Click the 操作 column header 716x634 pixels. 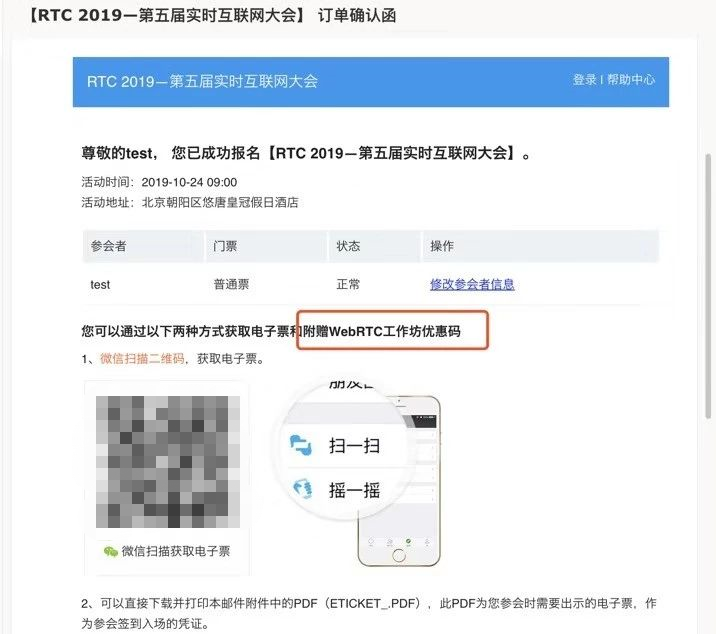pyautogui.click(x=442, y=246)
